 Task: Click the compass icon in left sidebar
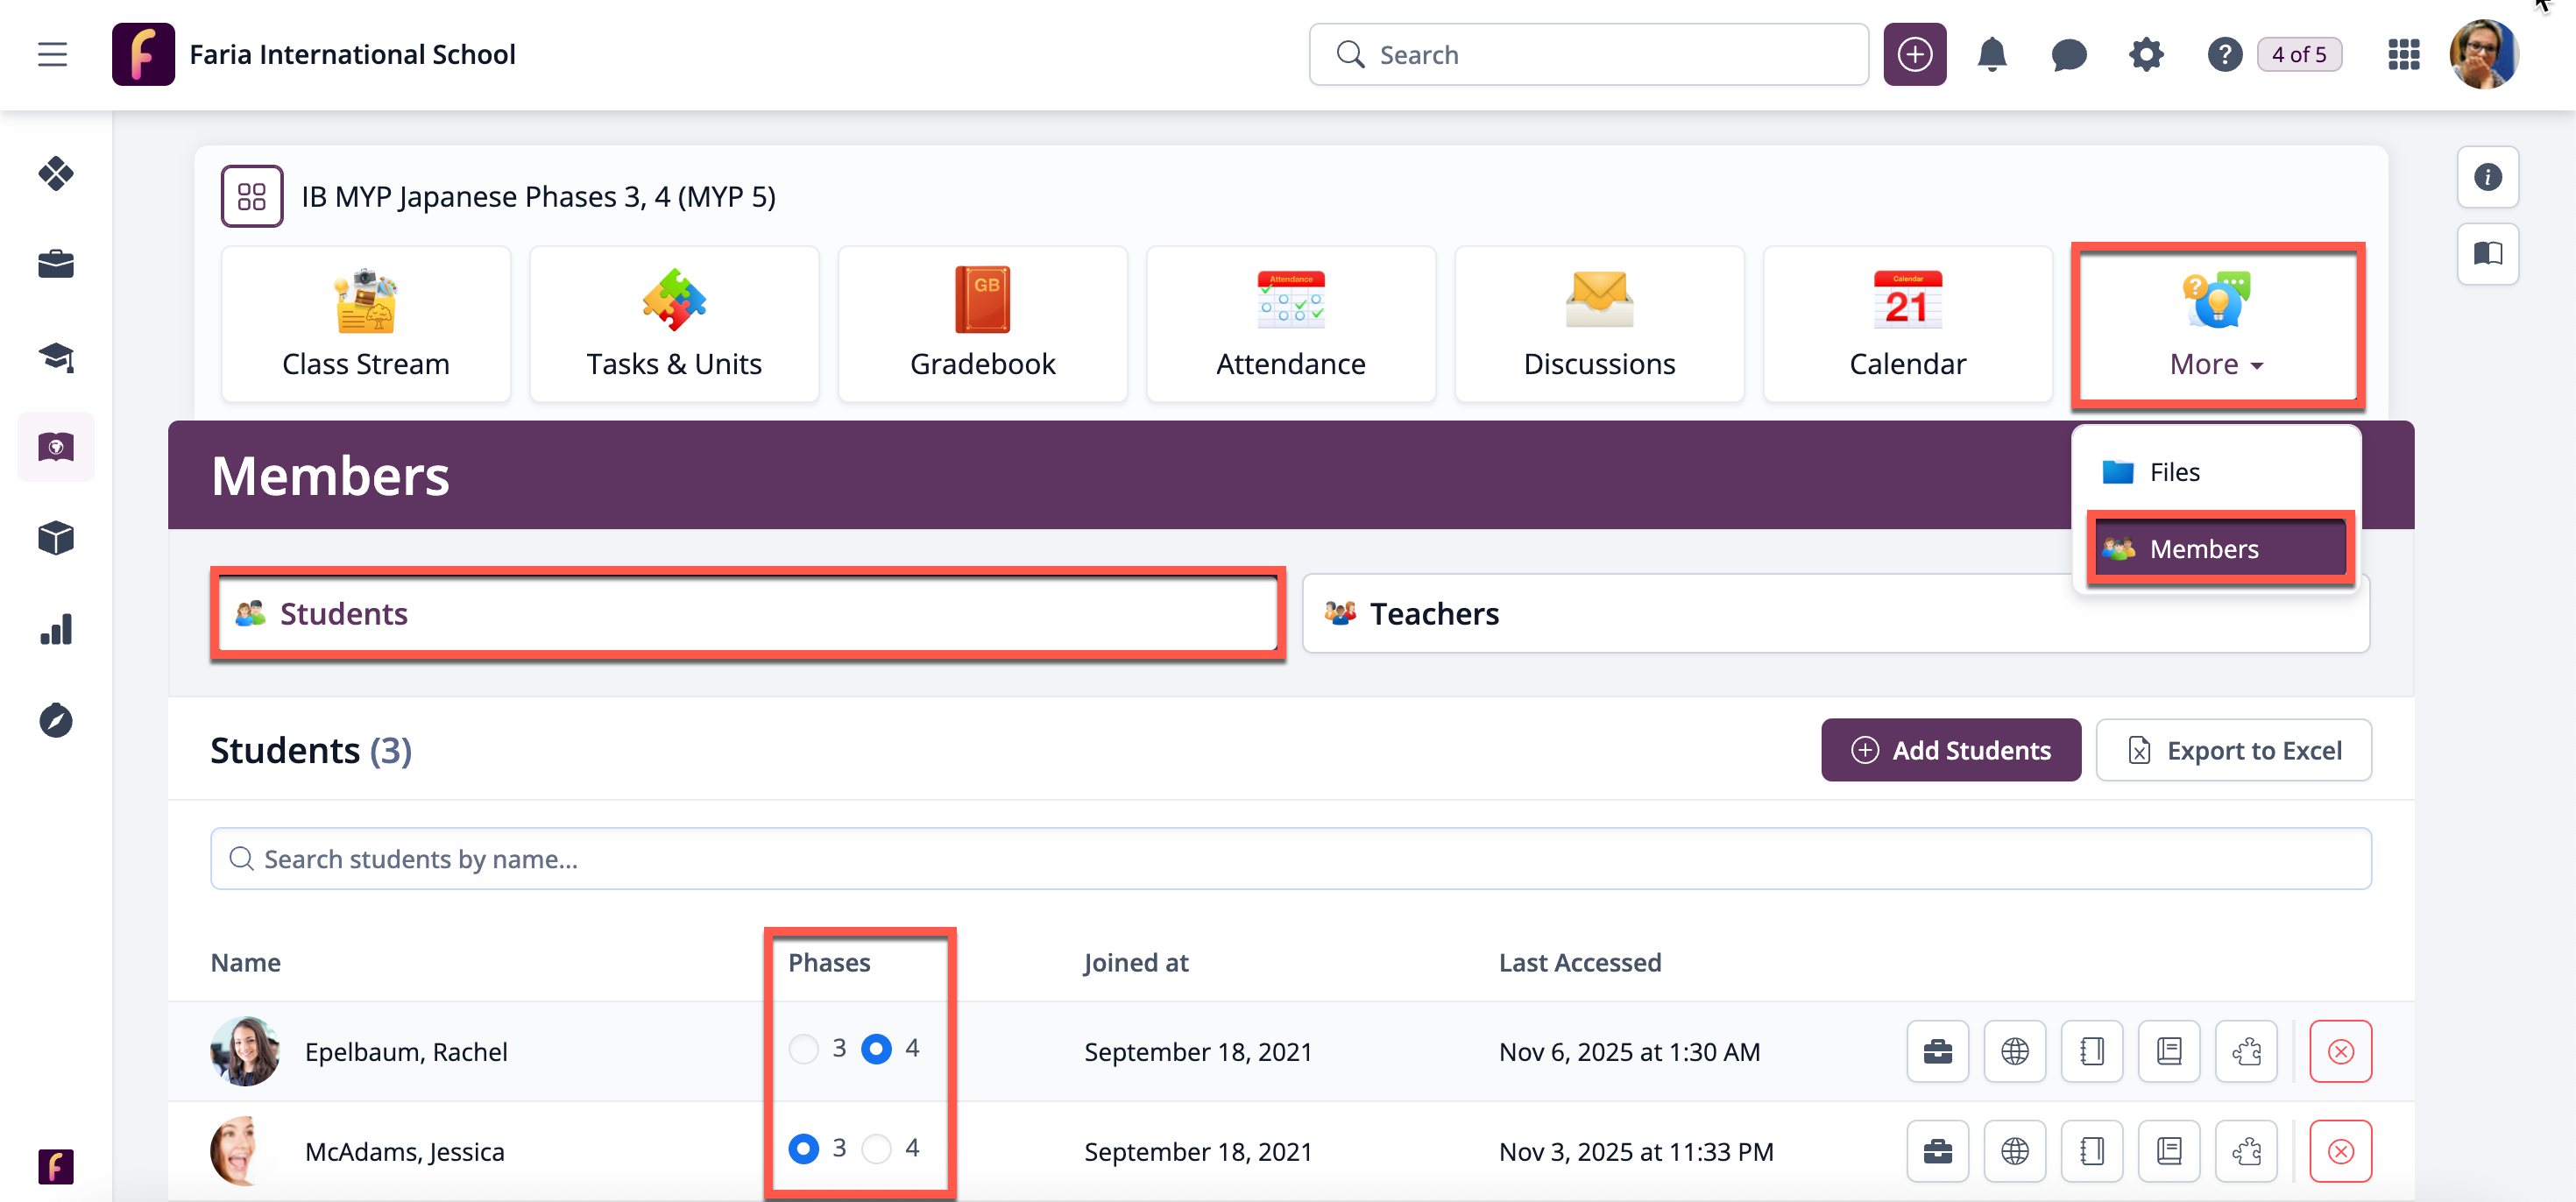pos(56,720)
